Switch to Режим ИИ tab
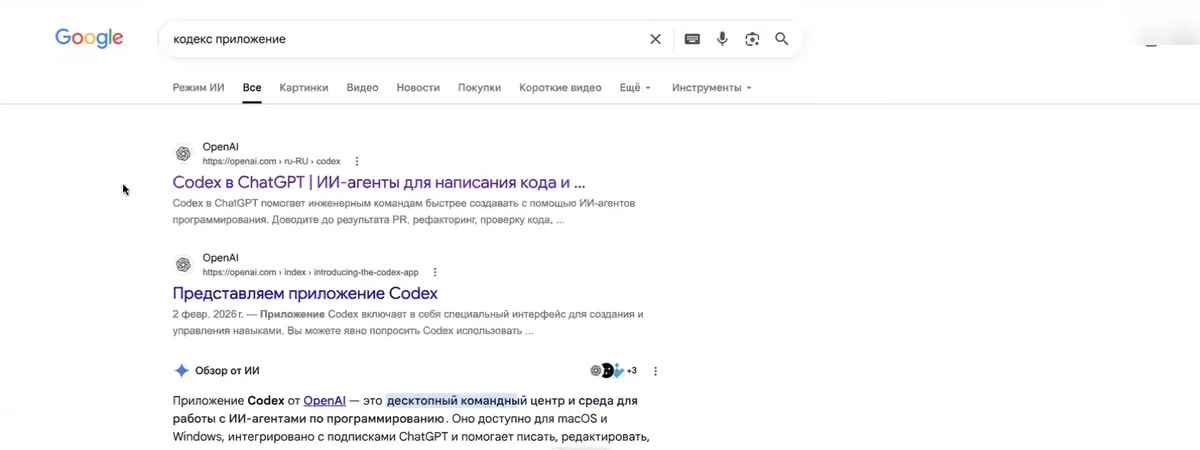 point(198,88)
